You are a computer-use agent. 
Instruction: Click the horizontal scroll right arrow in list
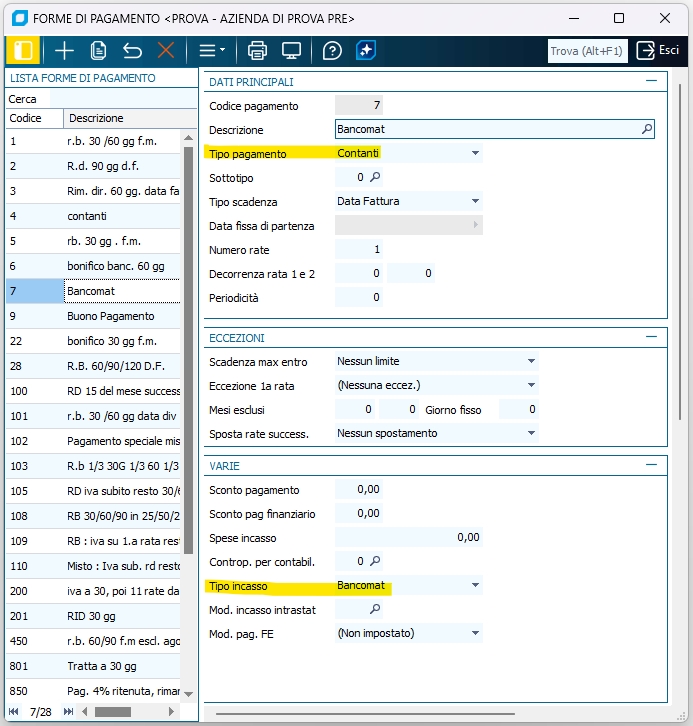coord(171,711)
